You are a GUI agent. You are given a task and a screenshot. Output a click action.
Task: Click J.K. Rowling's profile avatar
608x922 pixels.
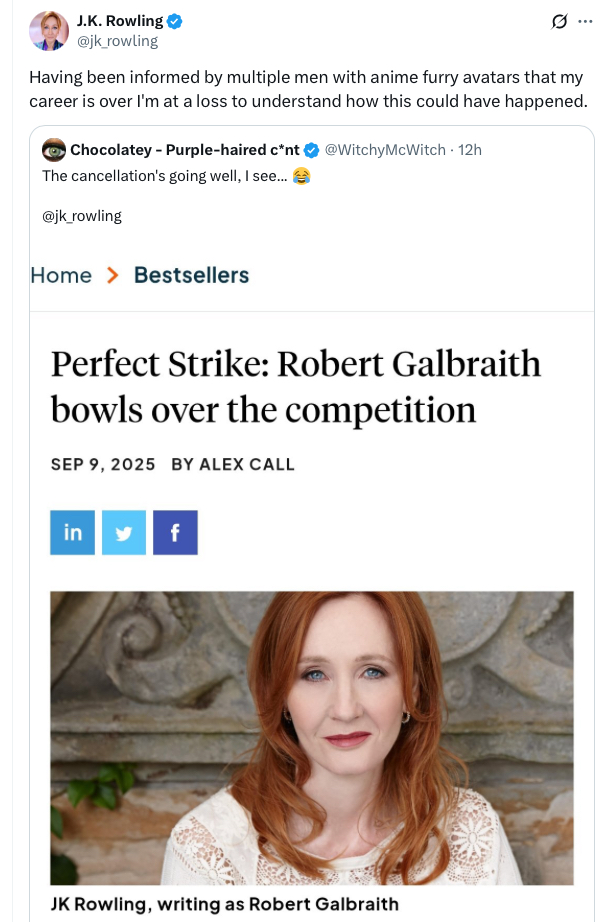tap(48, 30)
